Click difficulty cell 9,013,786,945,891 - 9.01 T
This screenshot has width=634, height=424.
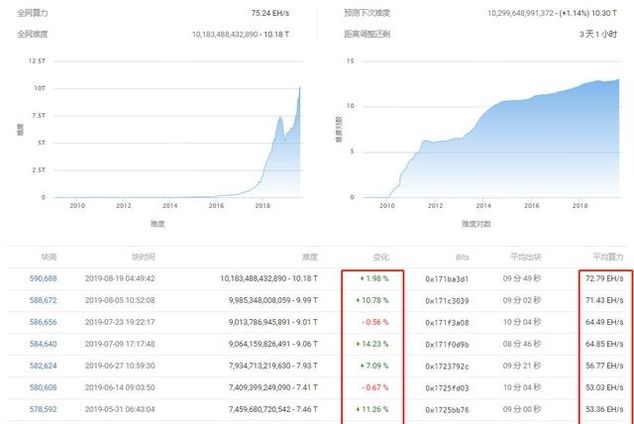click(x=273, y=322)
